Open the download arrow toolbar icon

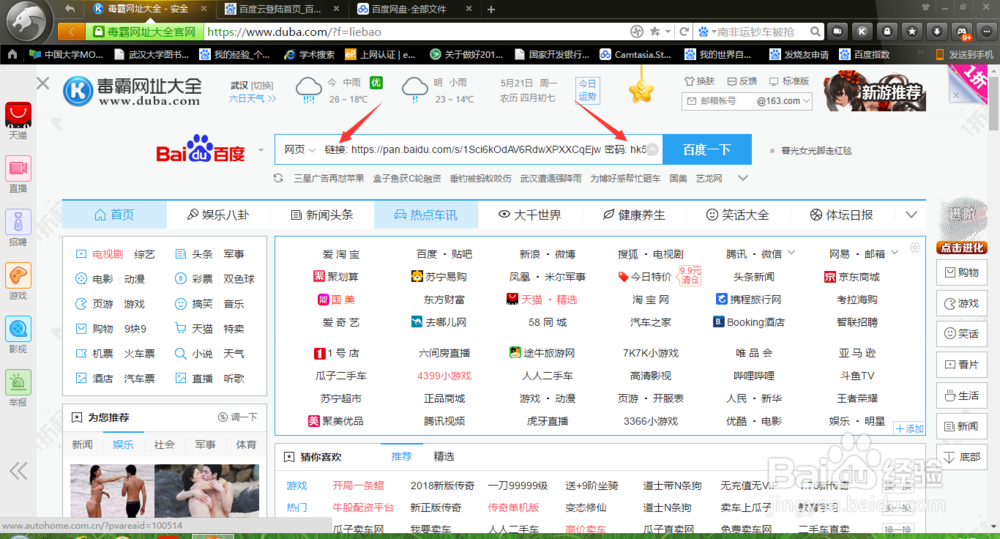pyautogui.click(x=936, y=31)
